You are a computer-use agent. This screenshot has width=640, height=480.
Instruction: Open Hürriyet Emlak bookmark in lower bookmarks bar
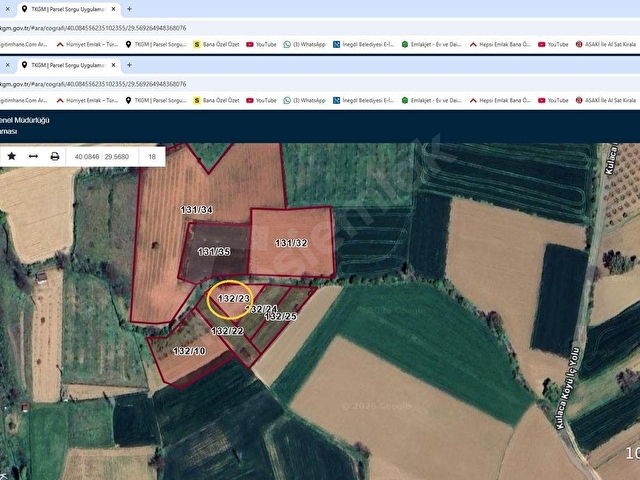click(x=87, y=100)
